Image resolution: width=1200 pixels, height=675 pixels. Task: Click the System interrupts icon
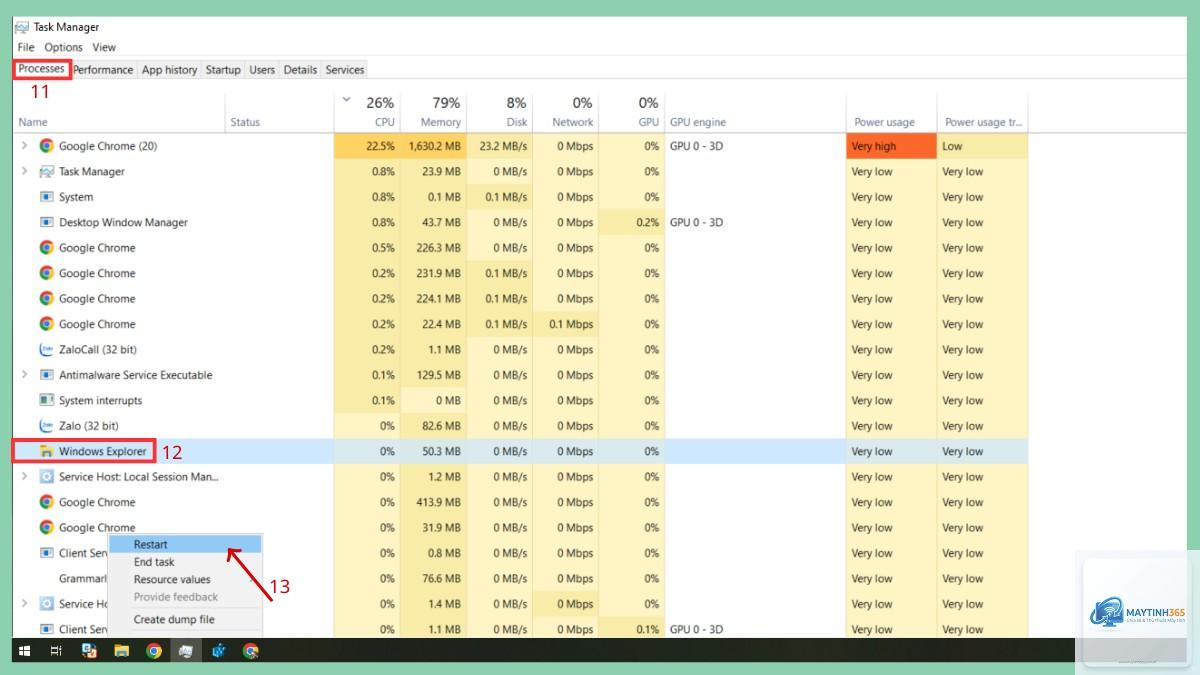[x=46, y=400]
